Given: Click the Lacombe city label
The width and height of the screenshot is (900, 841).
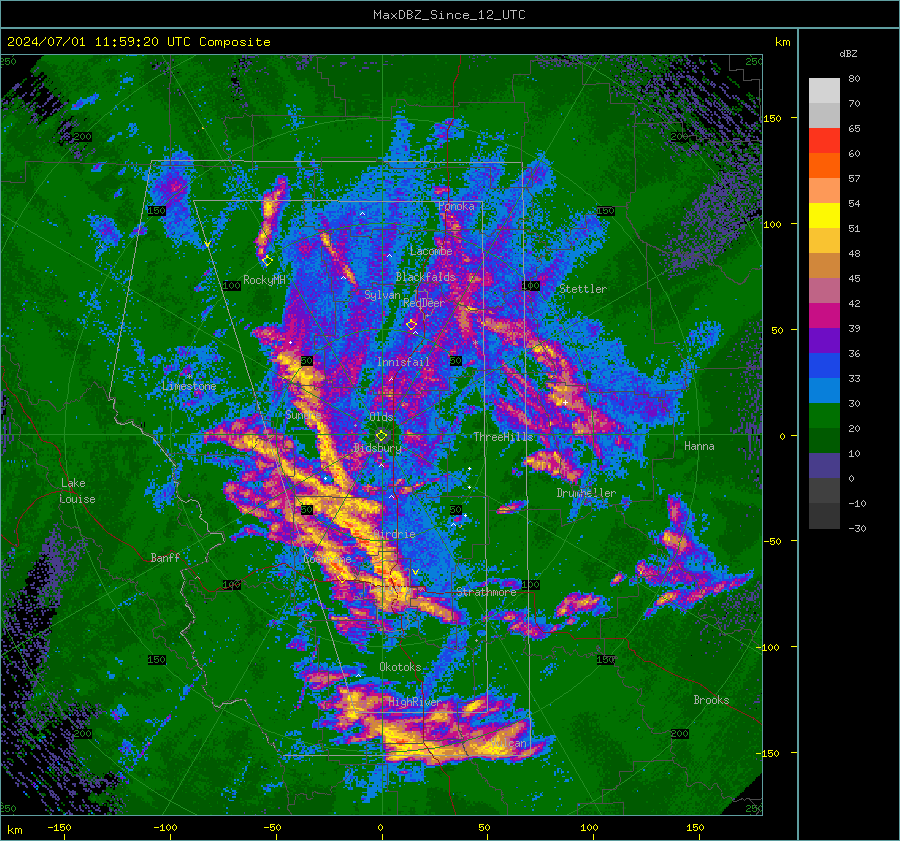Looking at the screenshot, I should tap(431, 251).
